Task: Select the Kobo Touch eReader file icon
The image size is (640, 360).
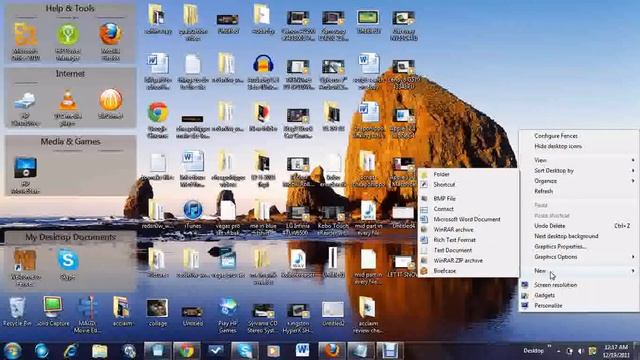Action: point(333,220)
